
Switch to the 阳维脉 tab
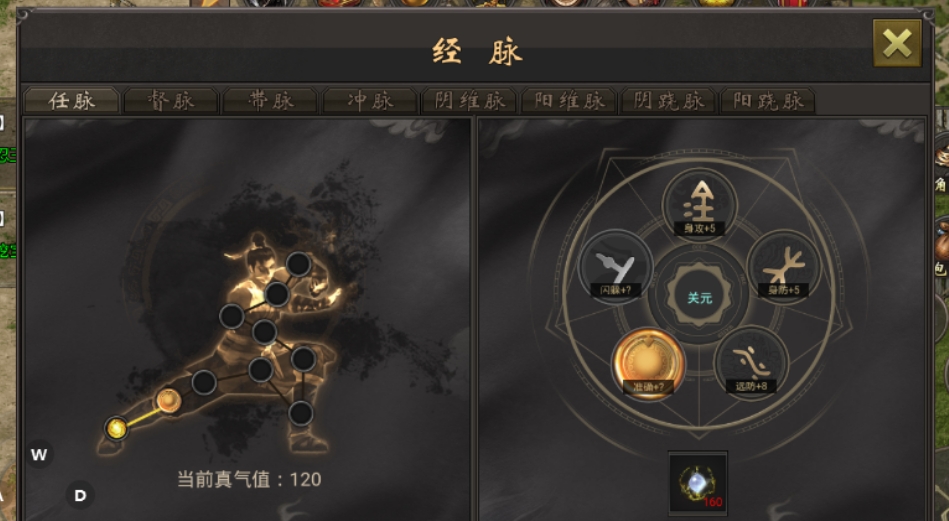pos(569,100)
